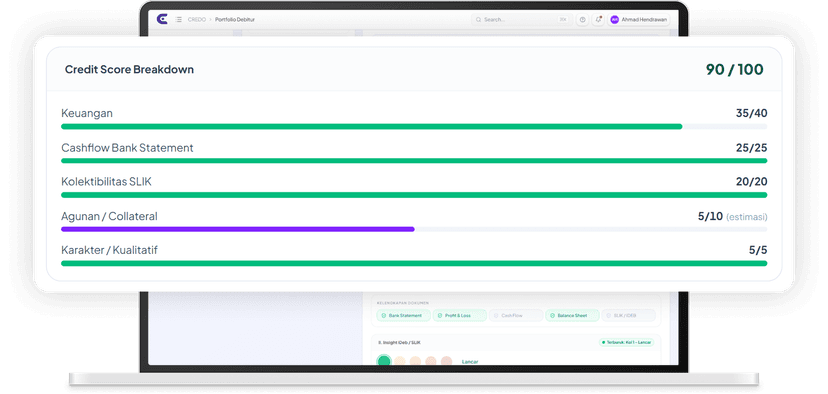Click the Balance Sheet check icon
Image resolution: width=828 pixels, height=394 pixels.
click(x=552, y=315)
